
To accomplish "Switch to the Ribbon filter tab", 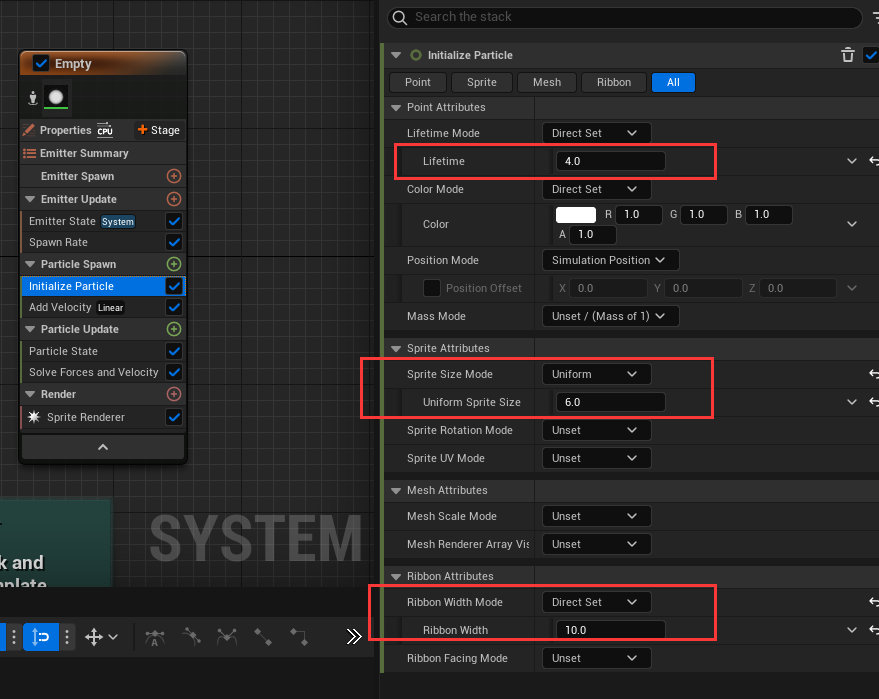I will pos(613,82).
